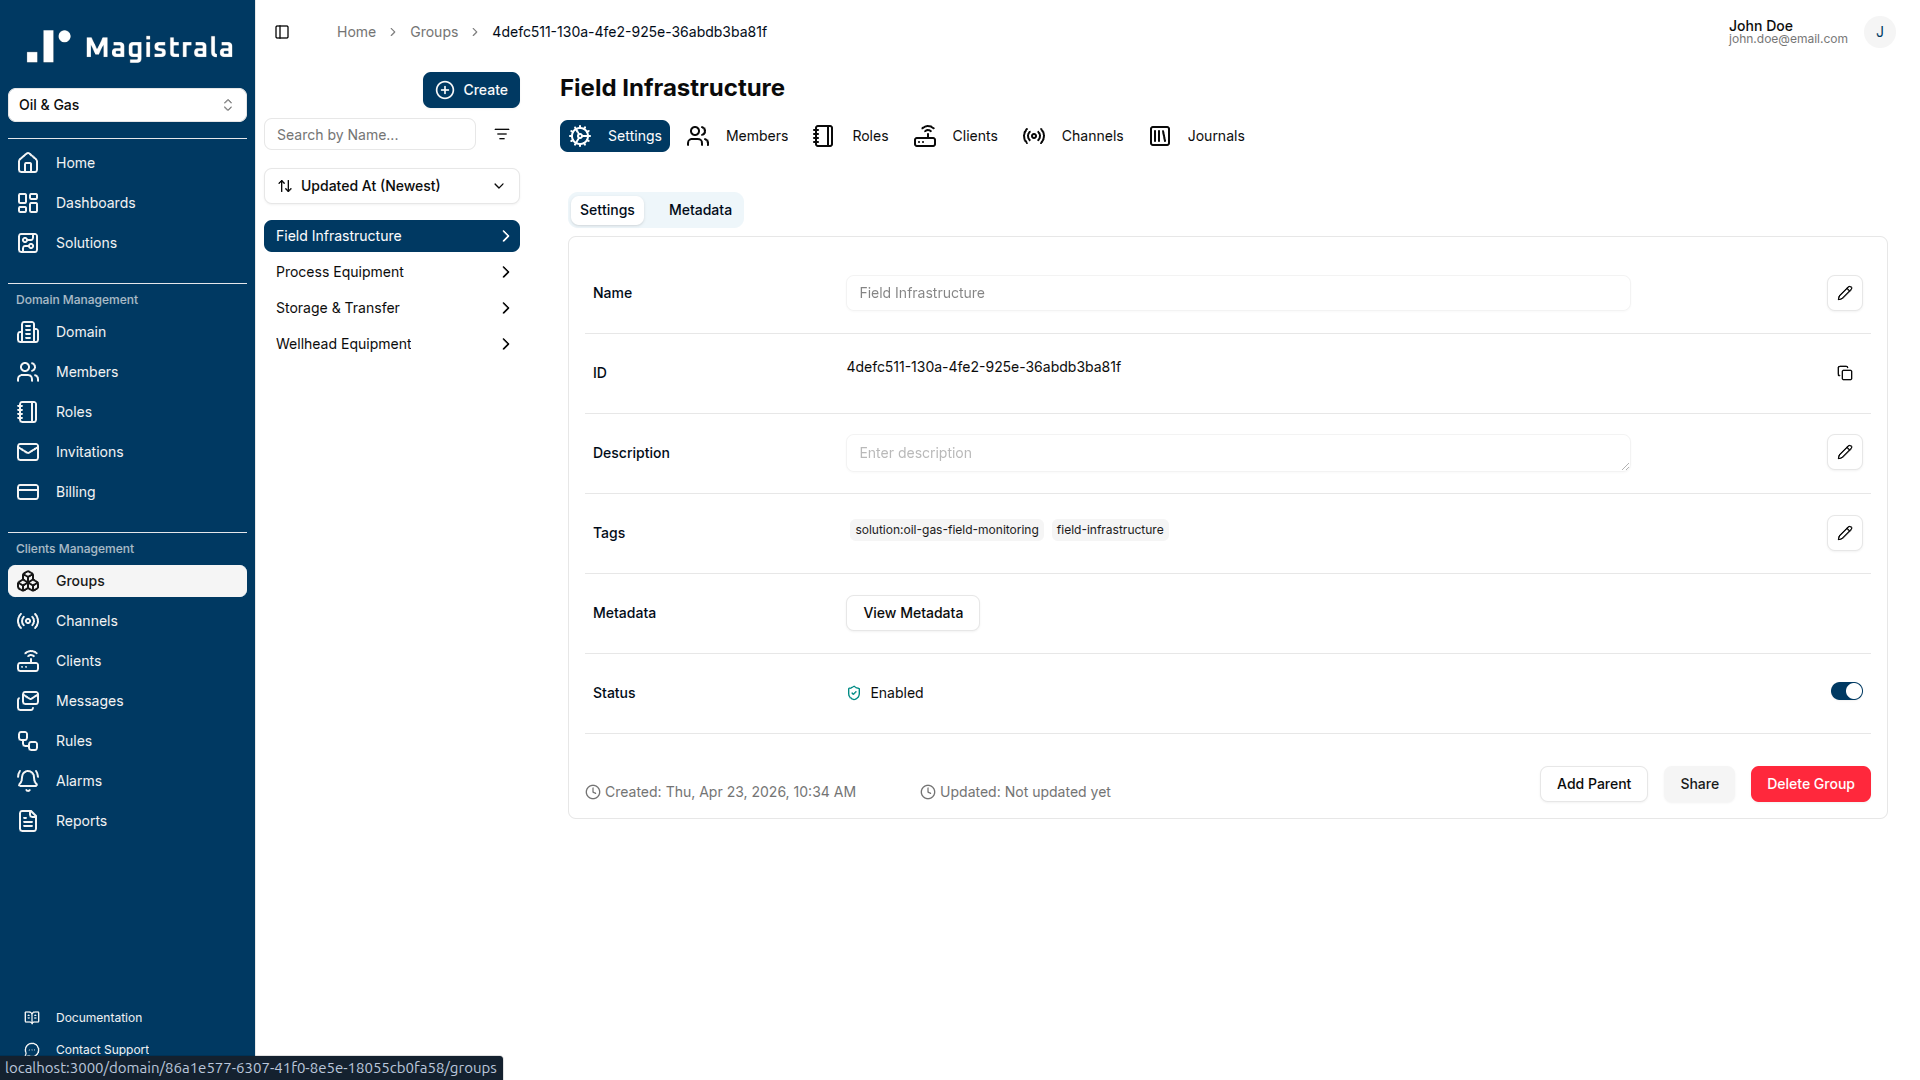Disable the group Status toggle
Viewport: 1920px width, 1080px height.
tap(1846, 691)
